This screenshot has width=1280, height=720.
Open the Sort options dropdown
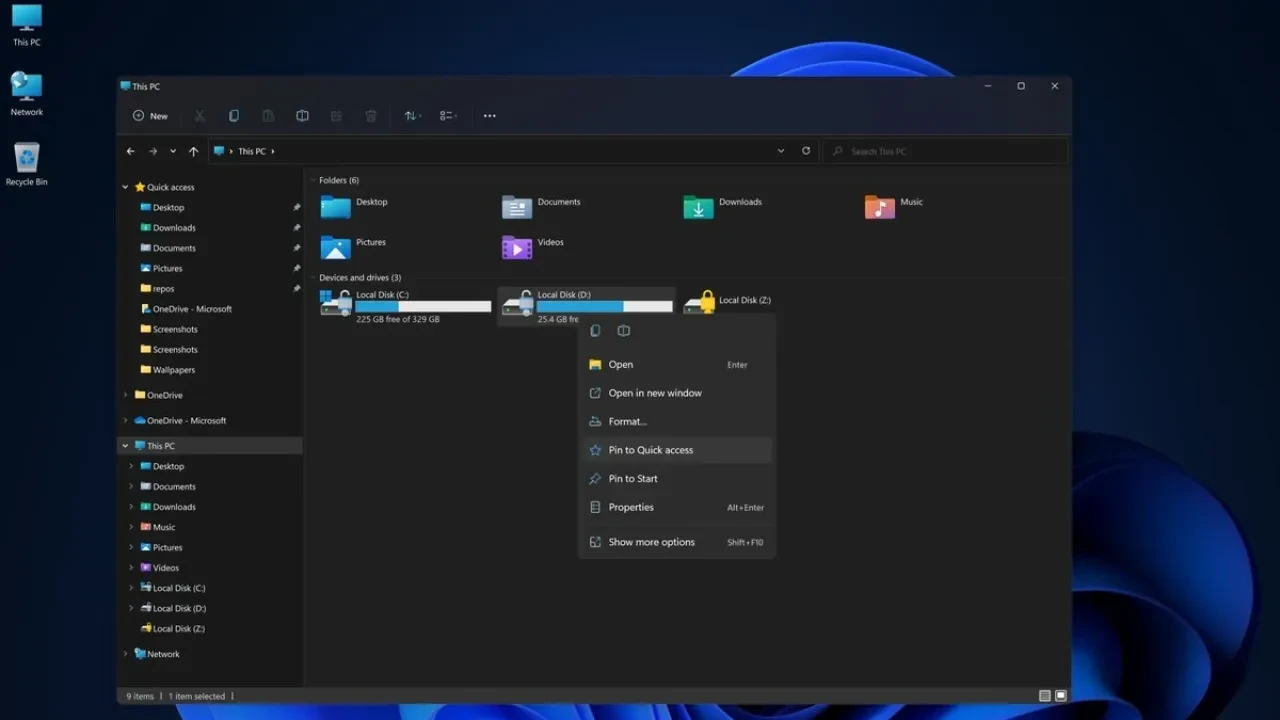point(412,116)
